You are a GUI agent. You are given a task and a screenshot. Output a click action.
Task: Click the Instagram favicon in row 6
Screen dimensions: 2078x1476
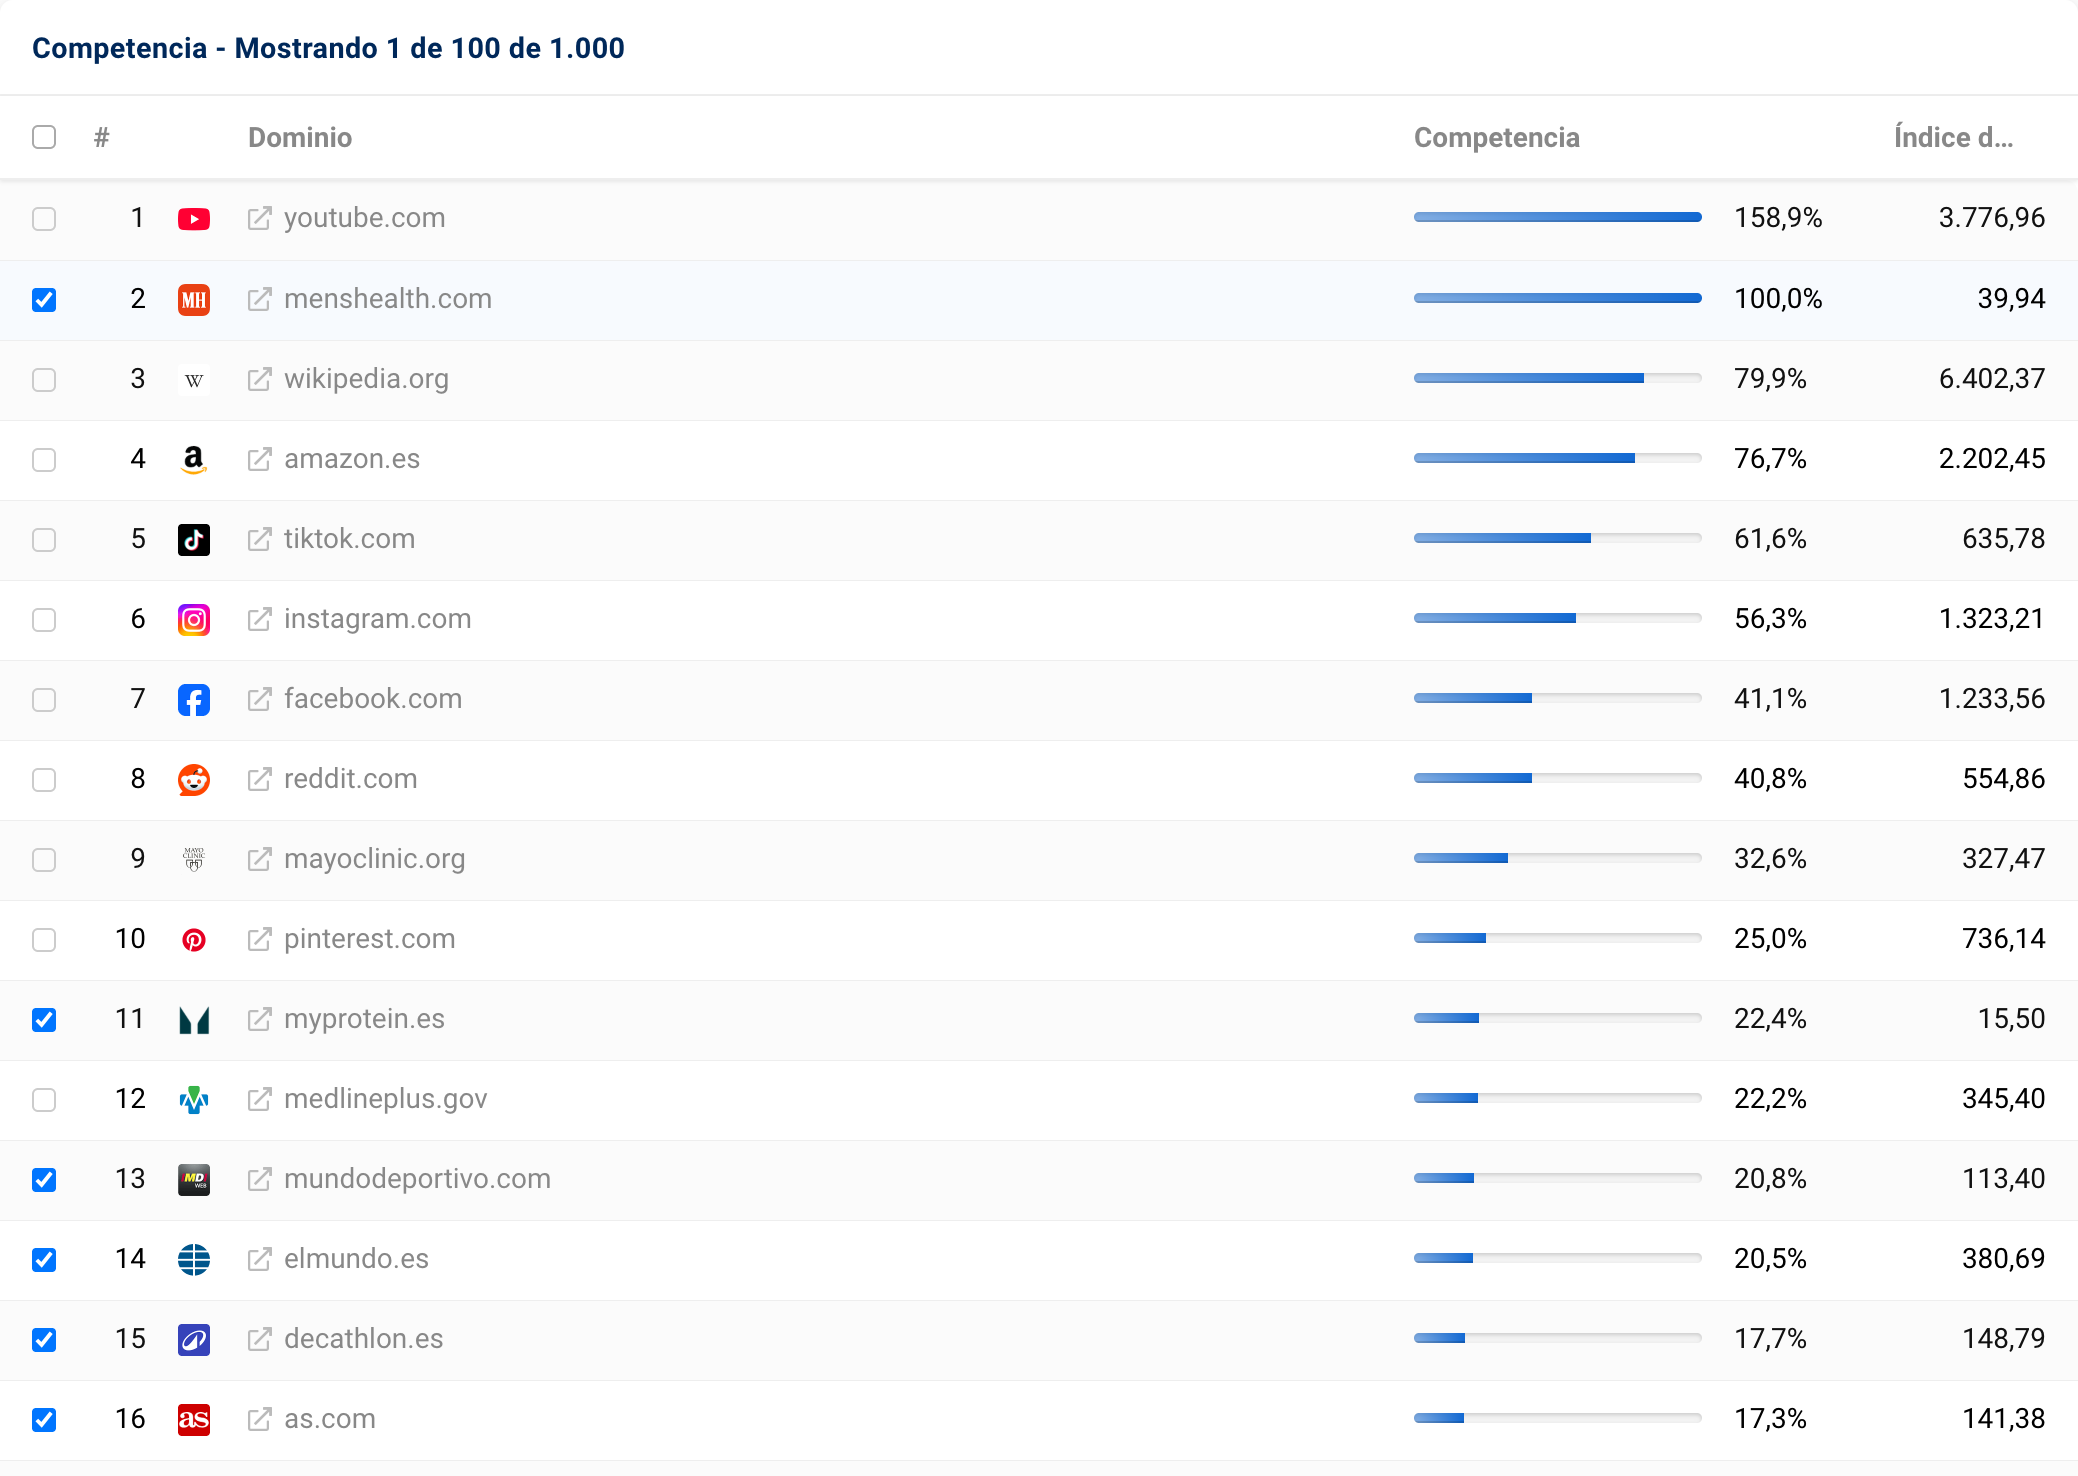pyautogui.click(x=194, y=619)
